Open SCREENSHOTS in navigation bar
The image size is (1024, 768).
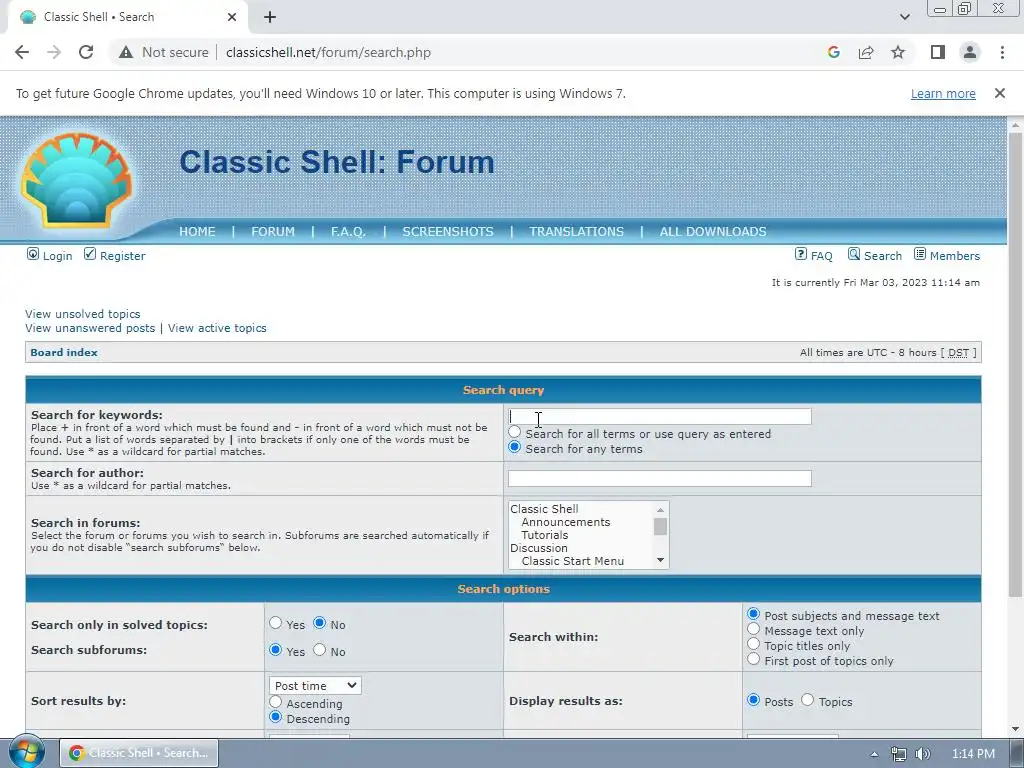coord(448,231)
